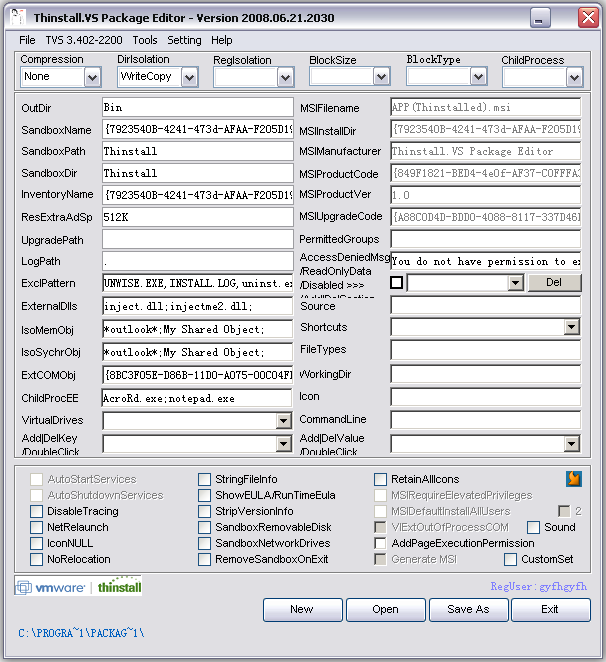Click the app icon in title bar
606x662 pixels.
click(x=18, y=17)
